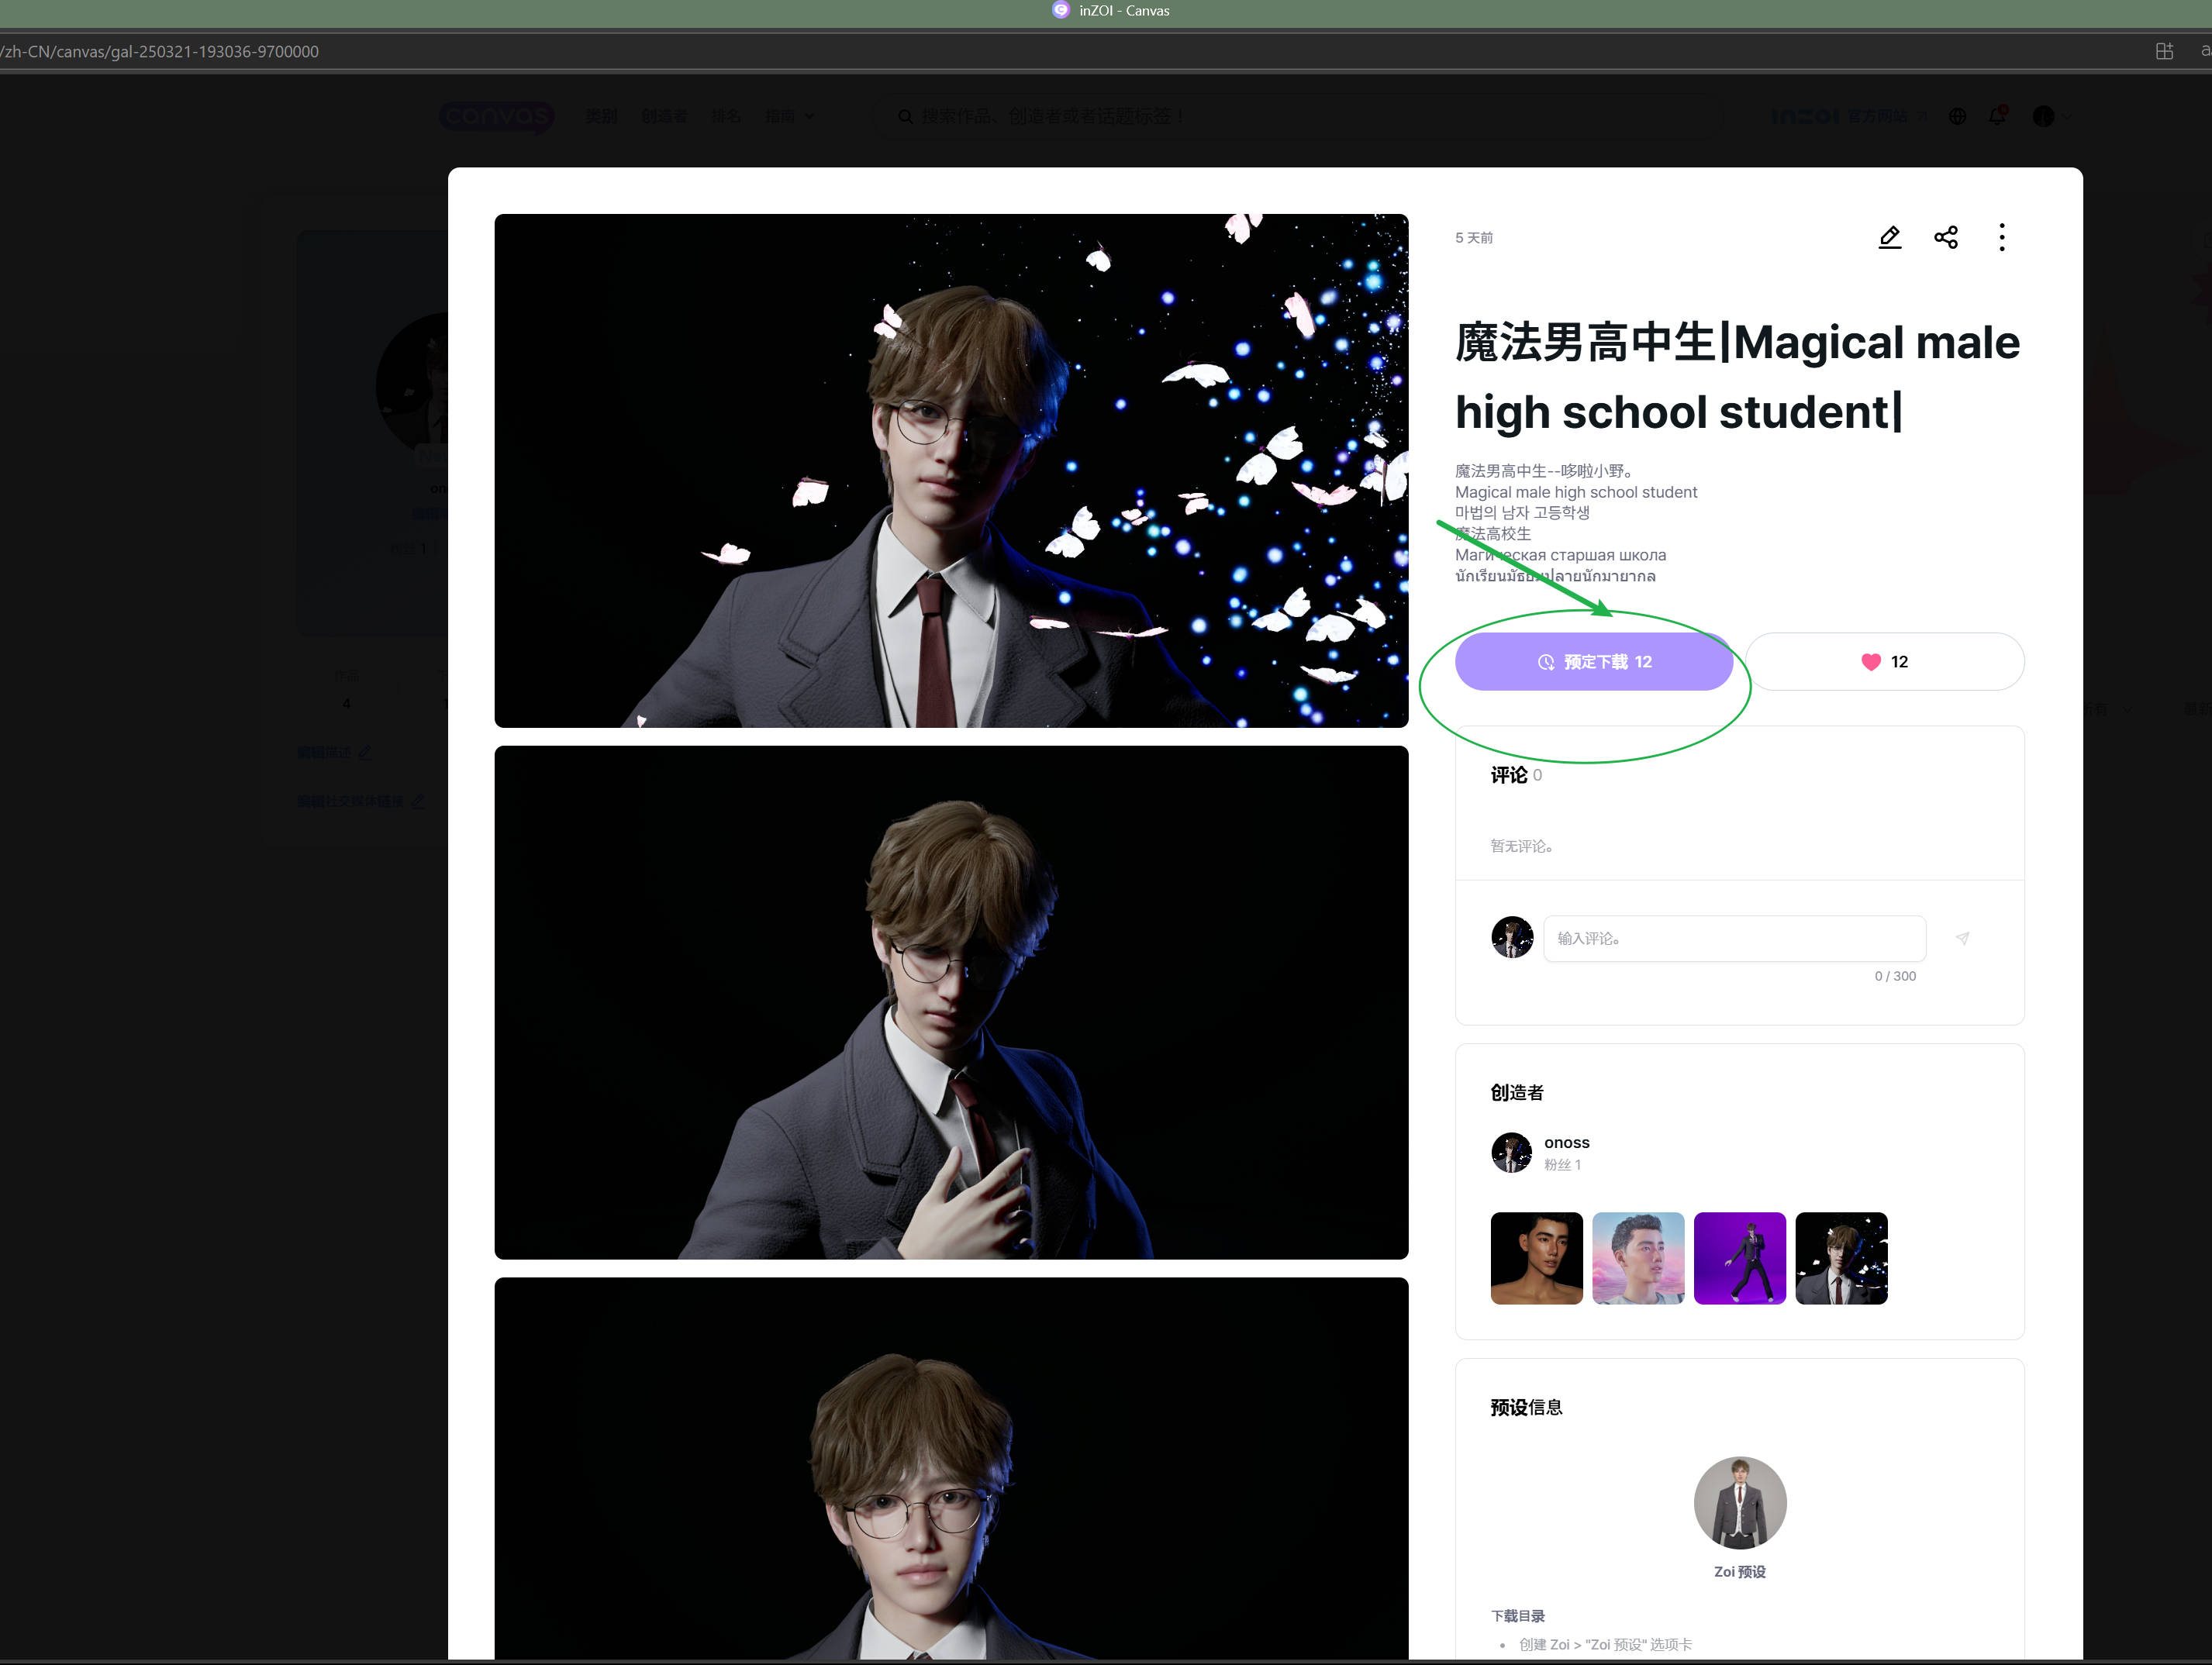Click the send comment paper-plane icon

point(1962,938)
